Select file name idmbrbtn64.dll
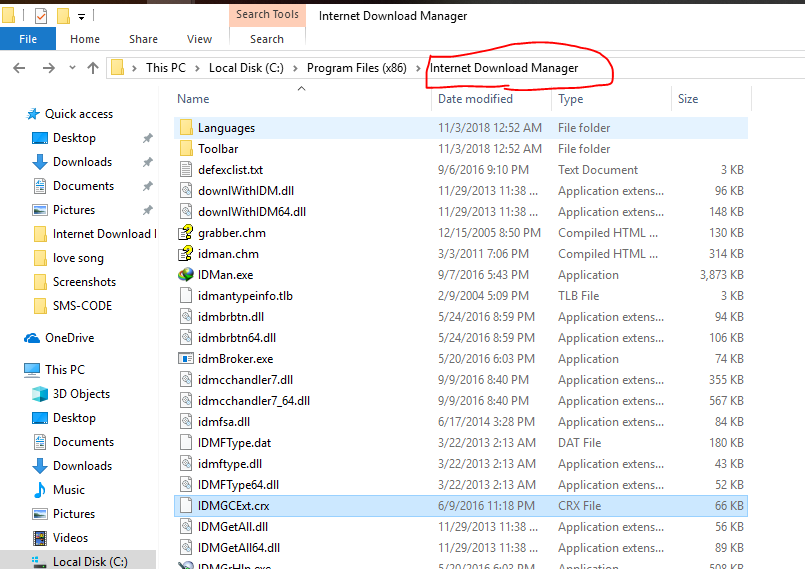The width and height of the screenshot is (805, 569). pyautogui.click(x=237, y=338)
